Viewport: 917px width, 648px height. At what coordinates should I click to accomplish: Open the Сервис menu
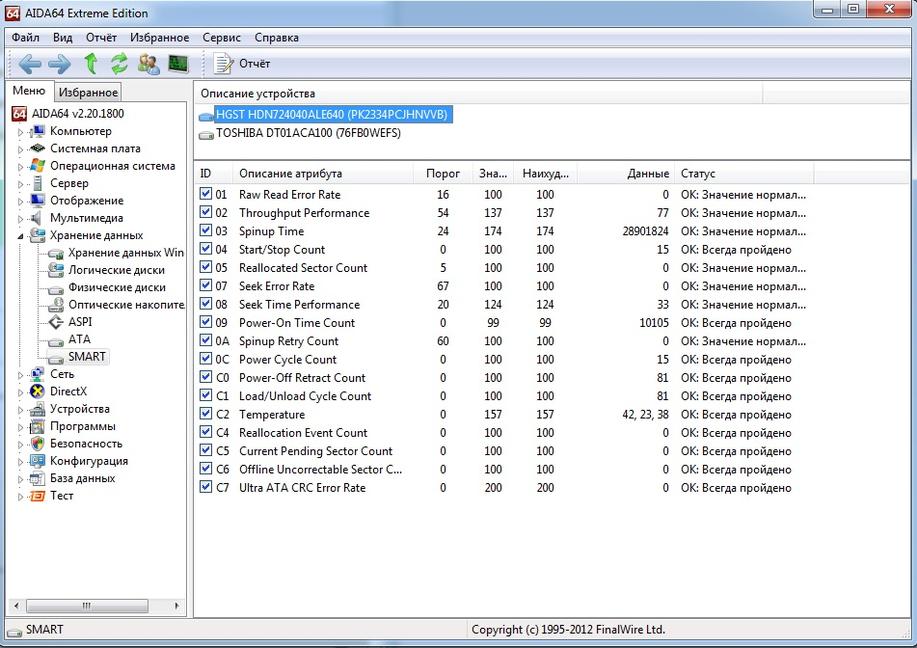(x=222, y=37)
